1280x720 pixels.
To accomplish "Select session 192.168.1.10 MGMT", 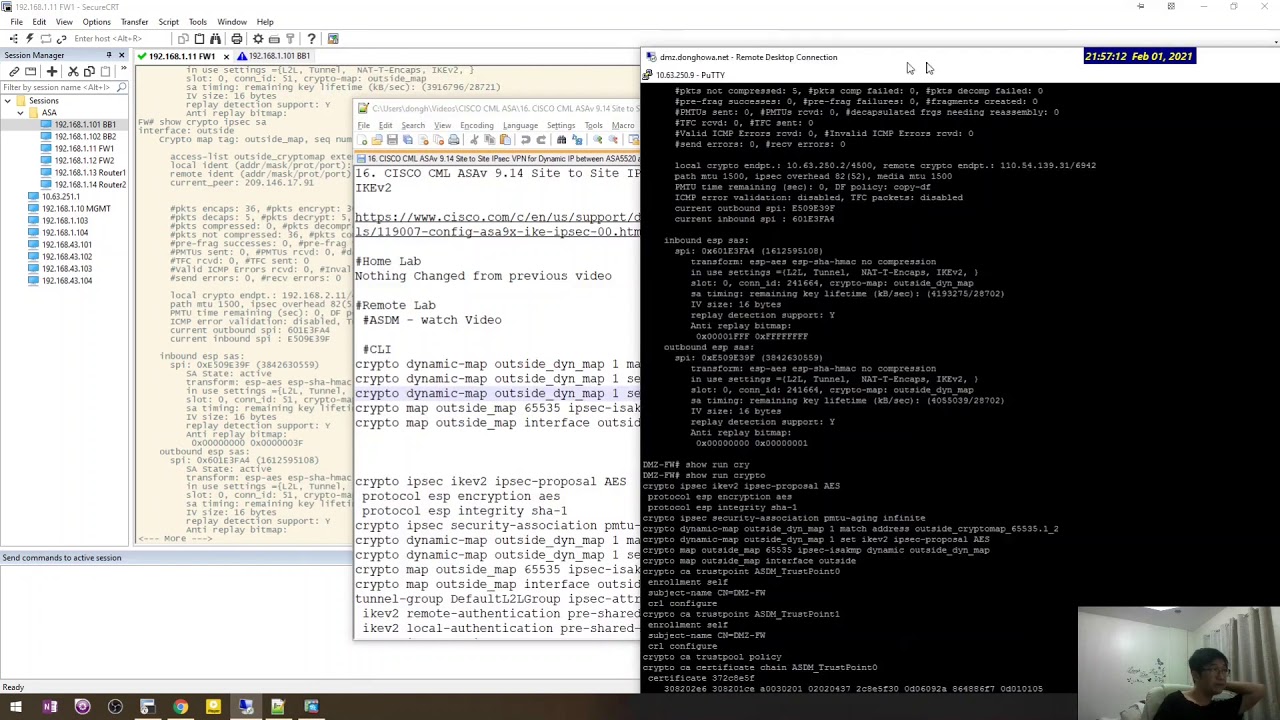I will point(76,209).
